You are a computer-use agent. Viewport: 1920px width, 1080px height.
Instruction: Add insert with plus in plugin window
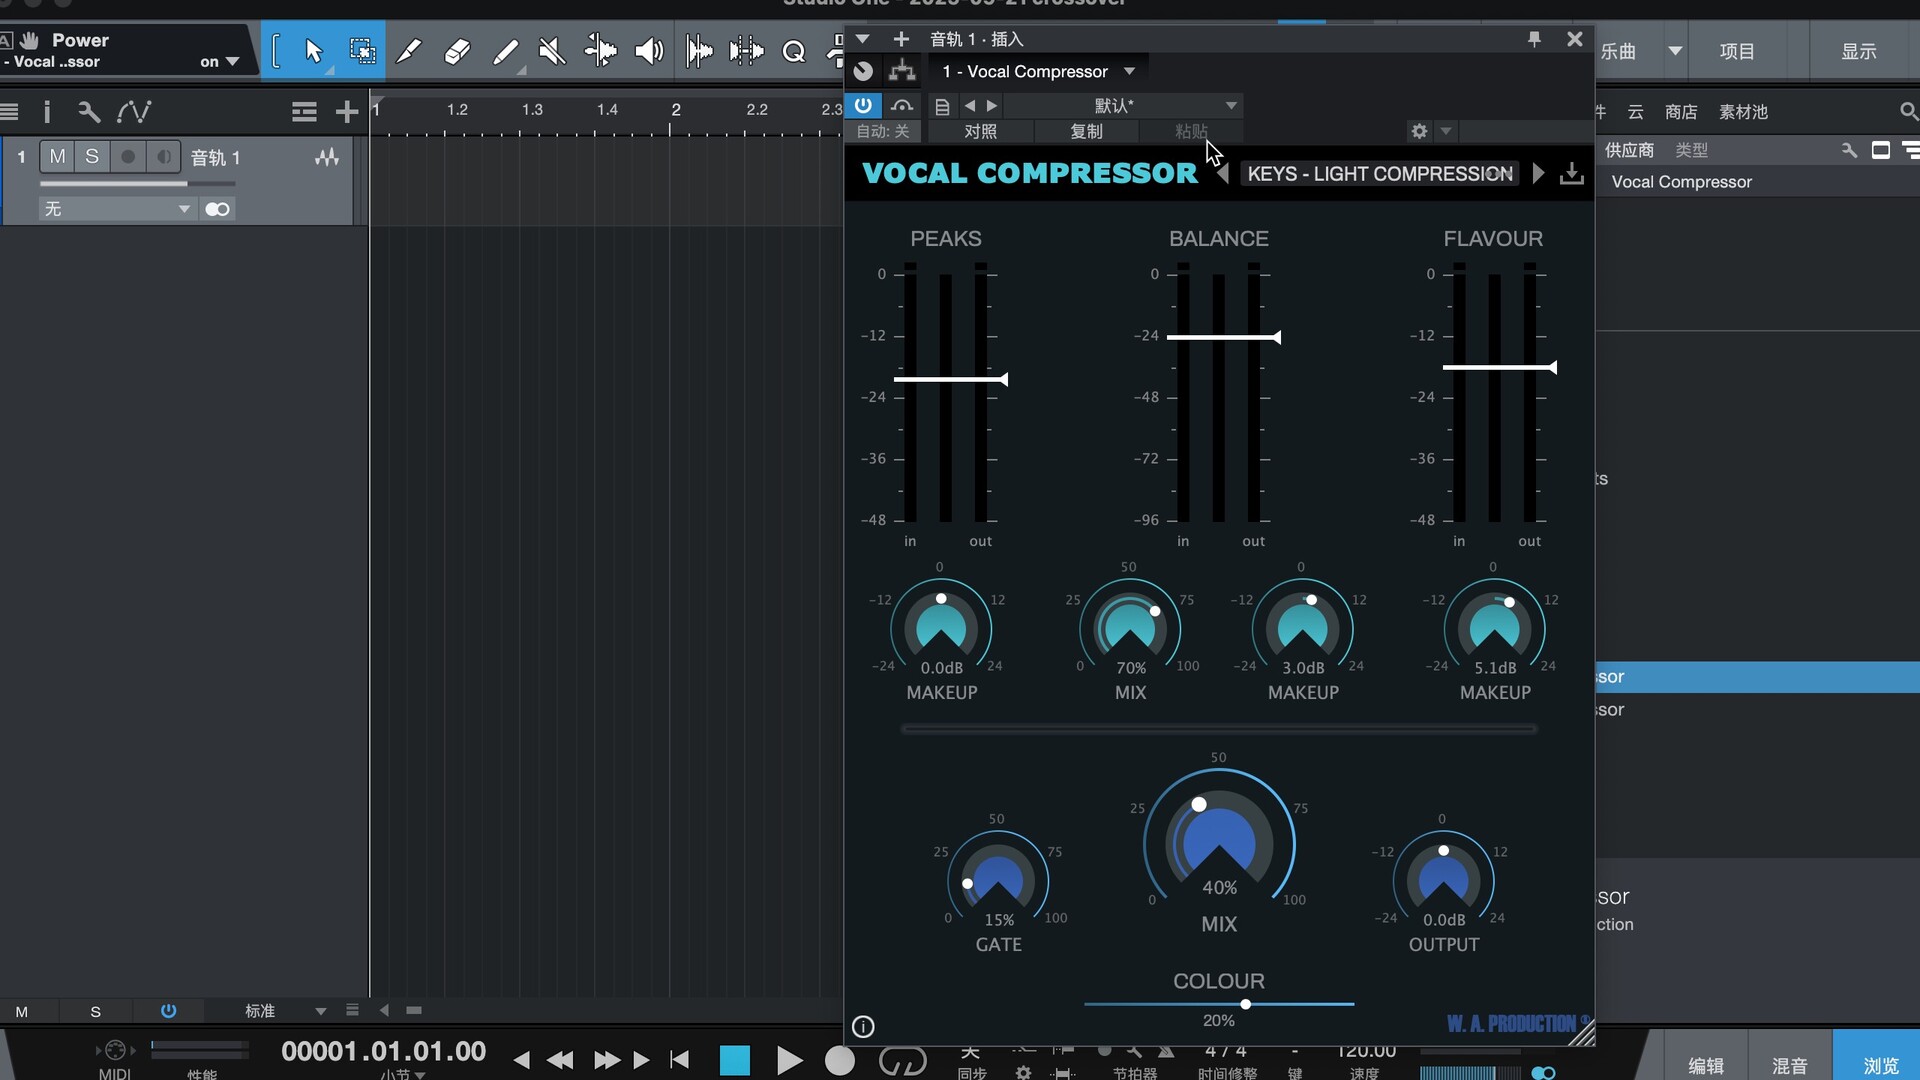coord(901,39)
